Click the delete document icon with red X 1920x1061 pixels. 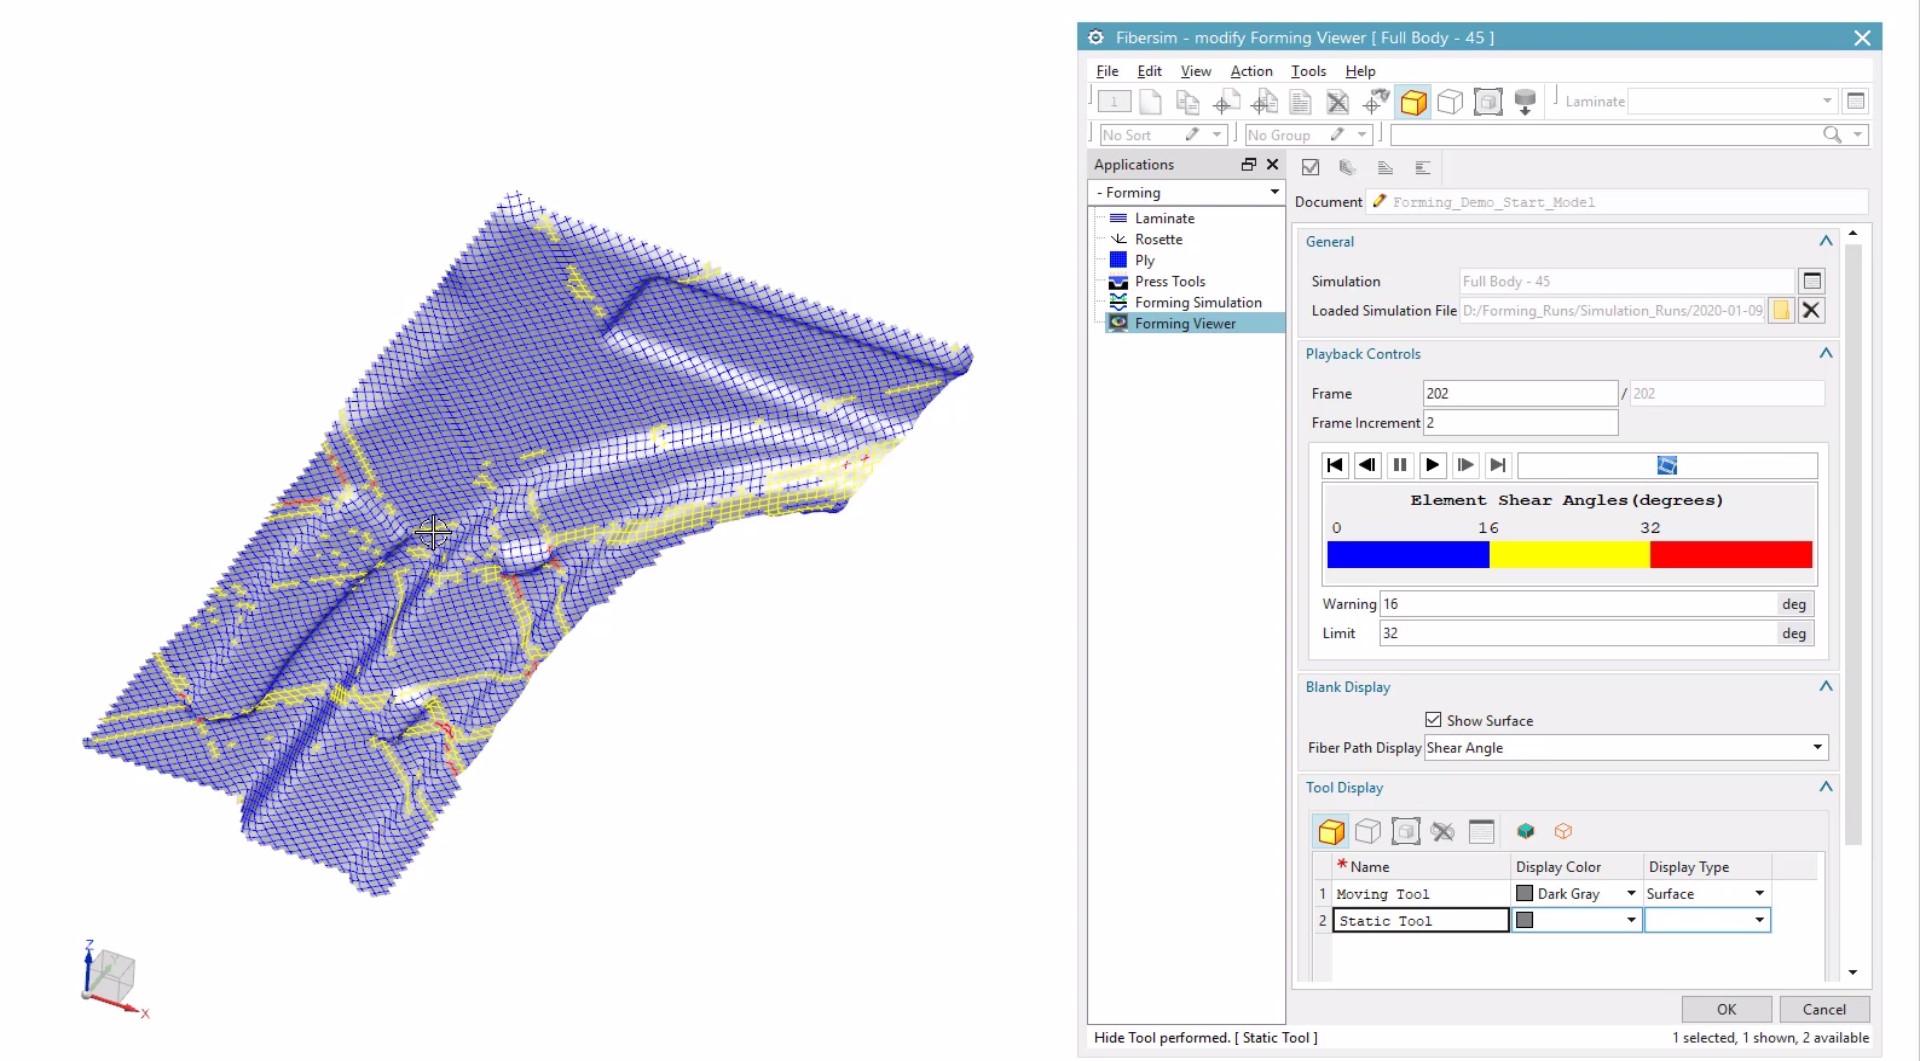(x=1337, y=102)
